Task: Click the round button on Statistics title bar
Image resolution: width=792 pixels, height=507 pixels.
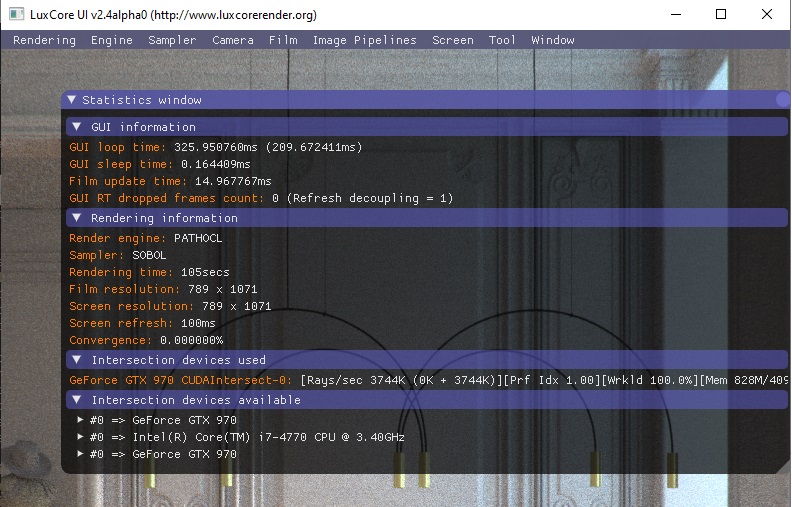Action: coord(782,100)
